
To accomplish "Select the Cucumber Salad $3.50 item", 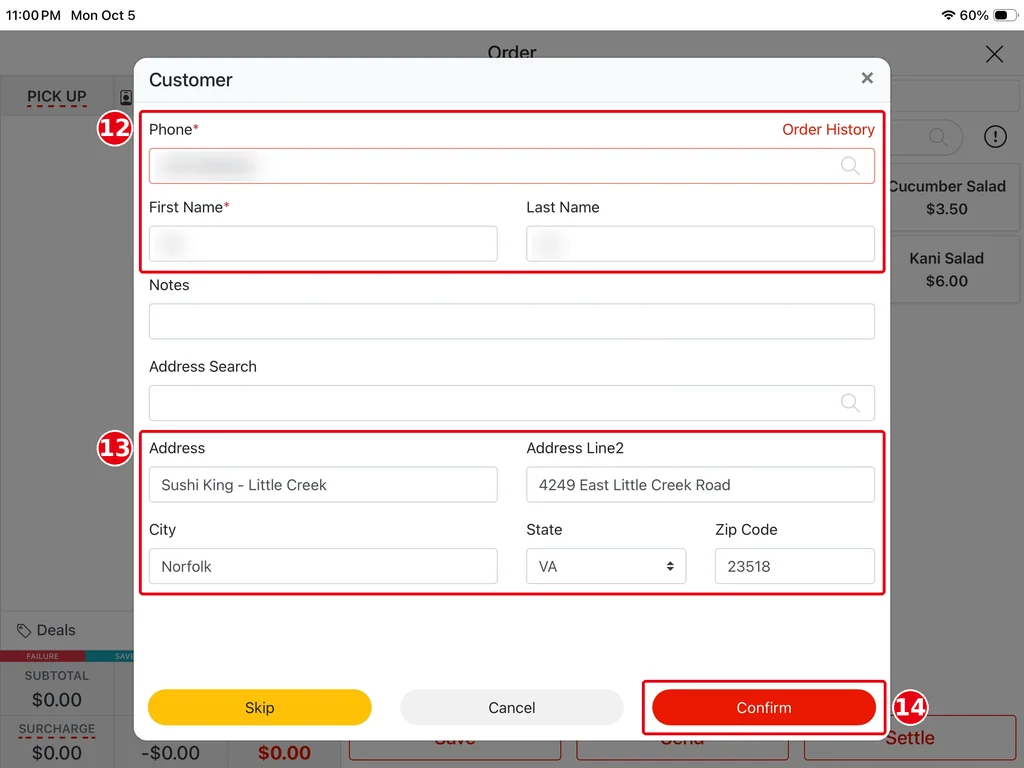I will (x=953, y=197).
